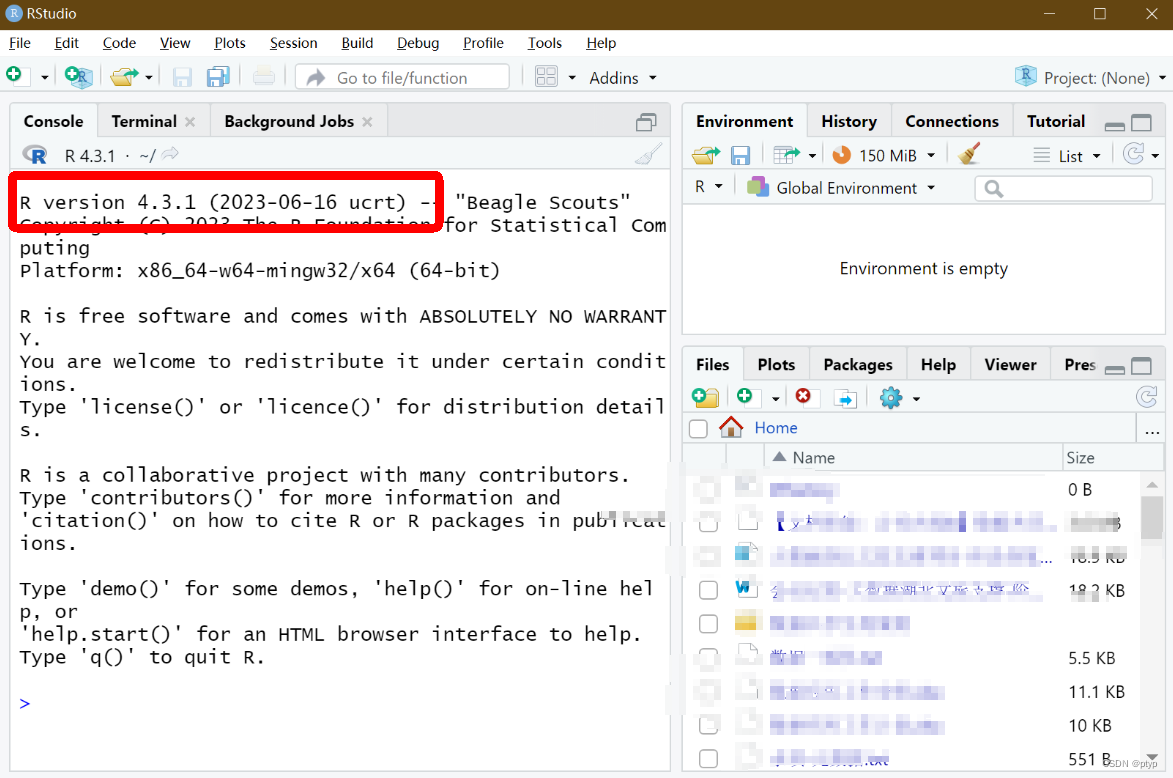
Task: Open the Global Environment dropdown
Action: pos(842,188)
